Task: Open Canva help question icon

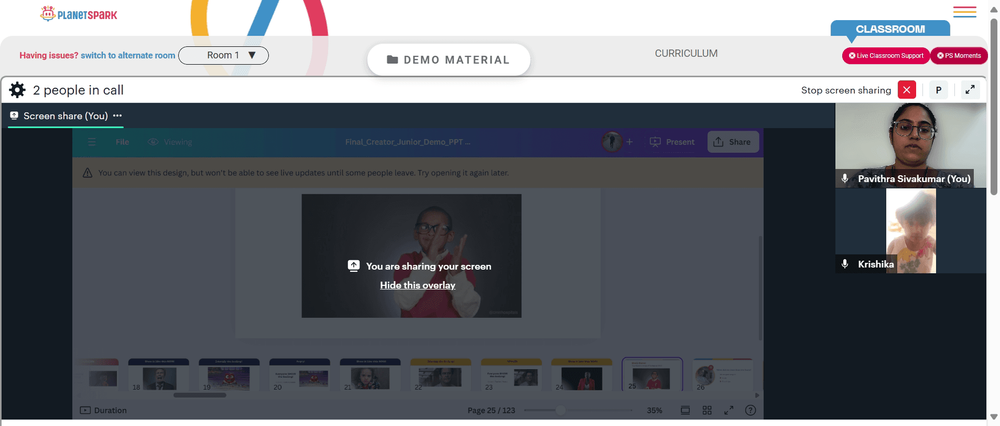Action: click(751, 410)
